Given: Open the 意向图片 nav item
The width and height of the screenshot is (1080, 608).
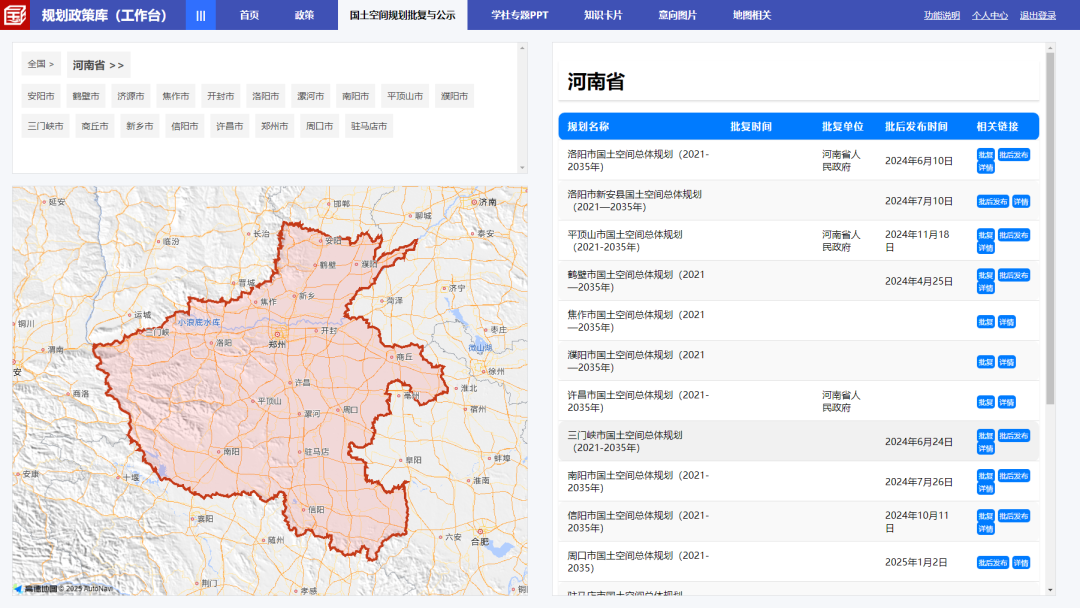Looking at the screenshot, I should [x=677, y=15].
